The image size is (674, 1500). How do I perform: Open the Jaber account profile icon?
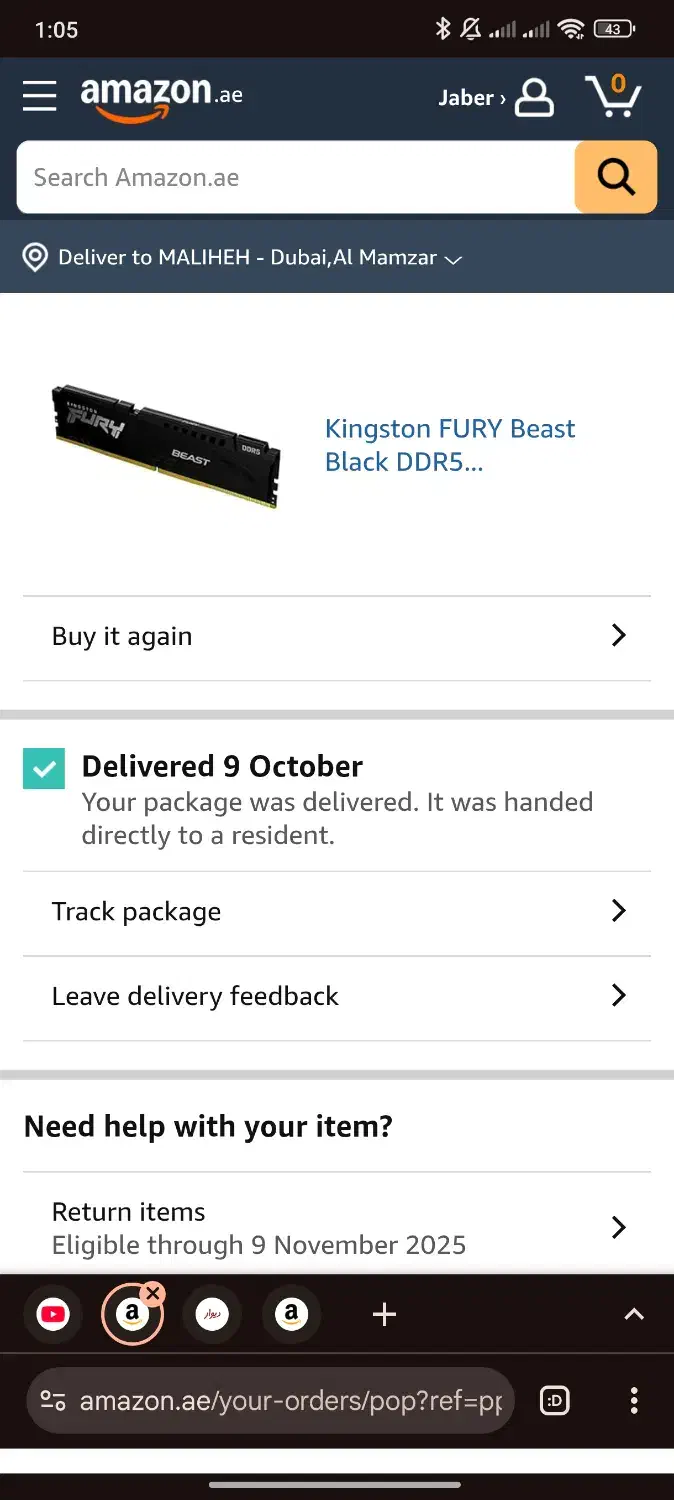[x=534, y=97]
